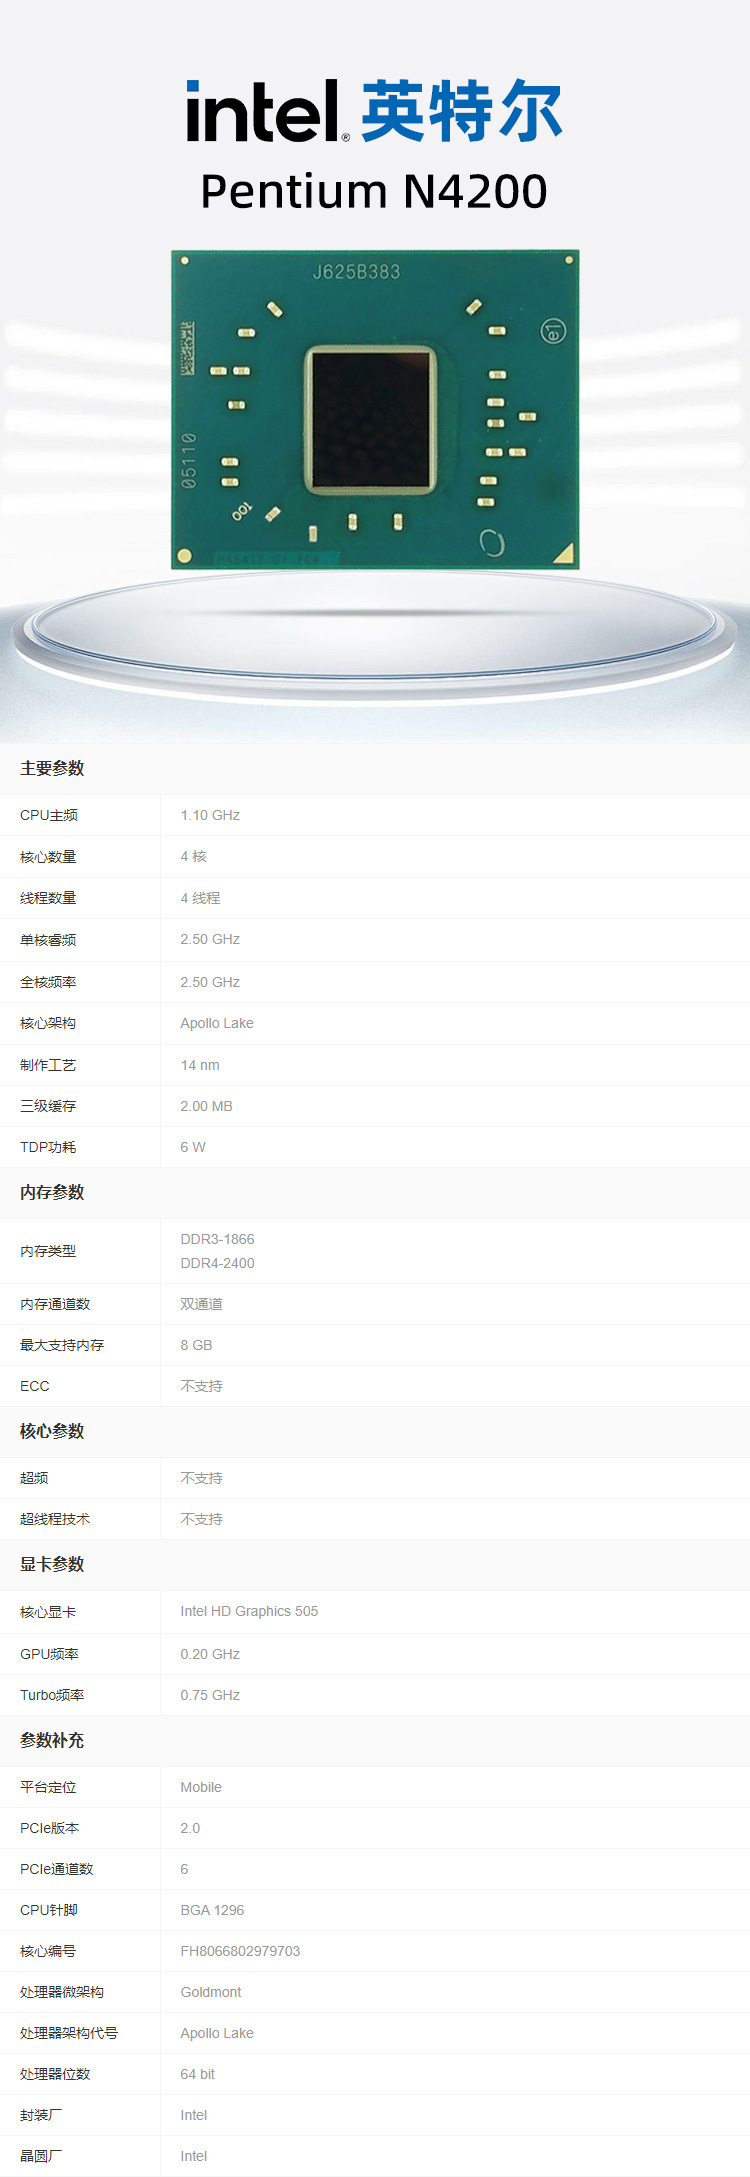The width and height of the screenshot is (750, 2177).
Task: Select the 主要参数 section header
Action: coord(52,768)
